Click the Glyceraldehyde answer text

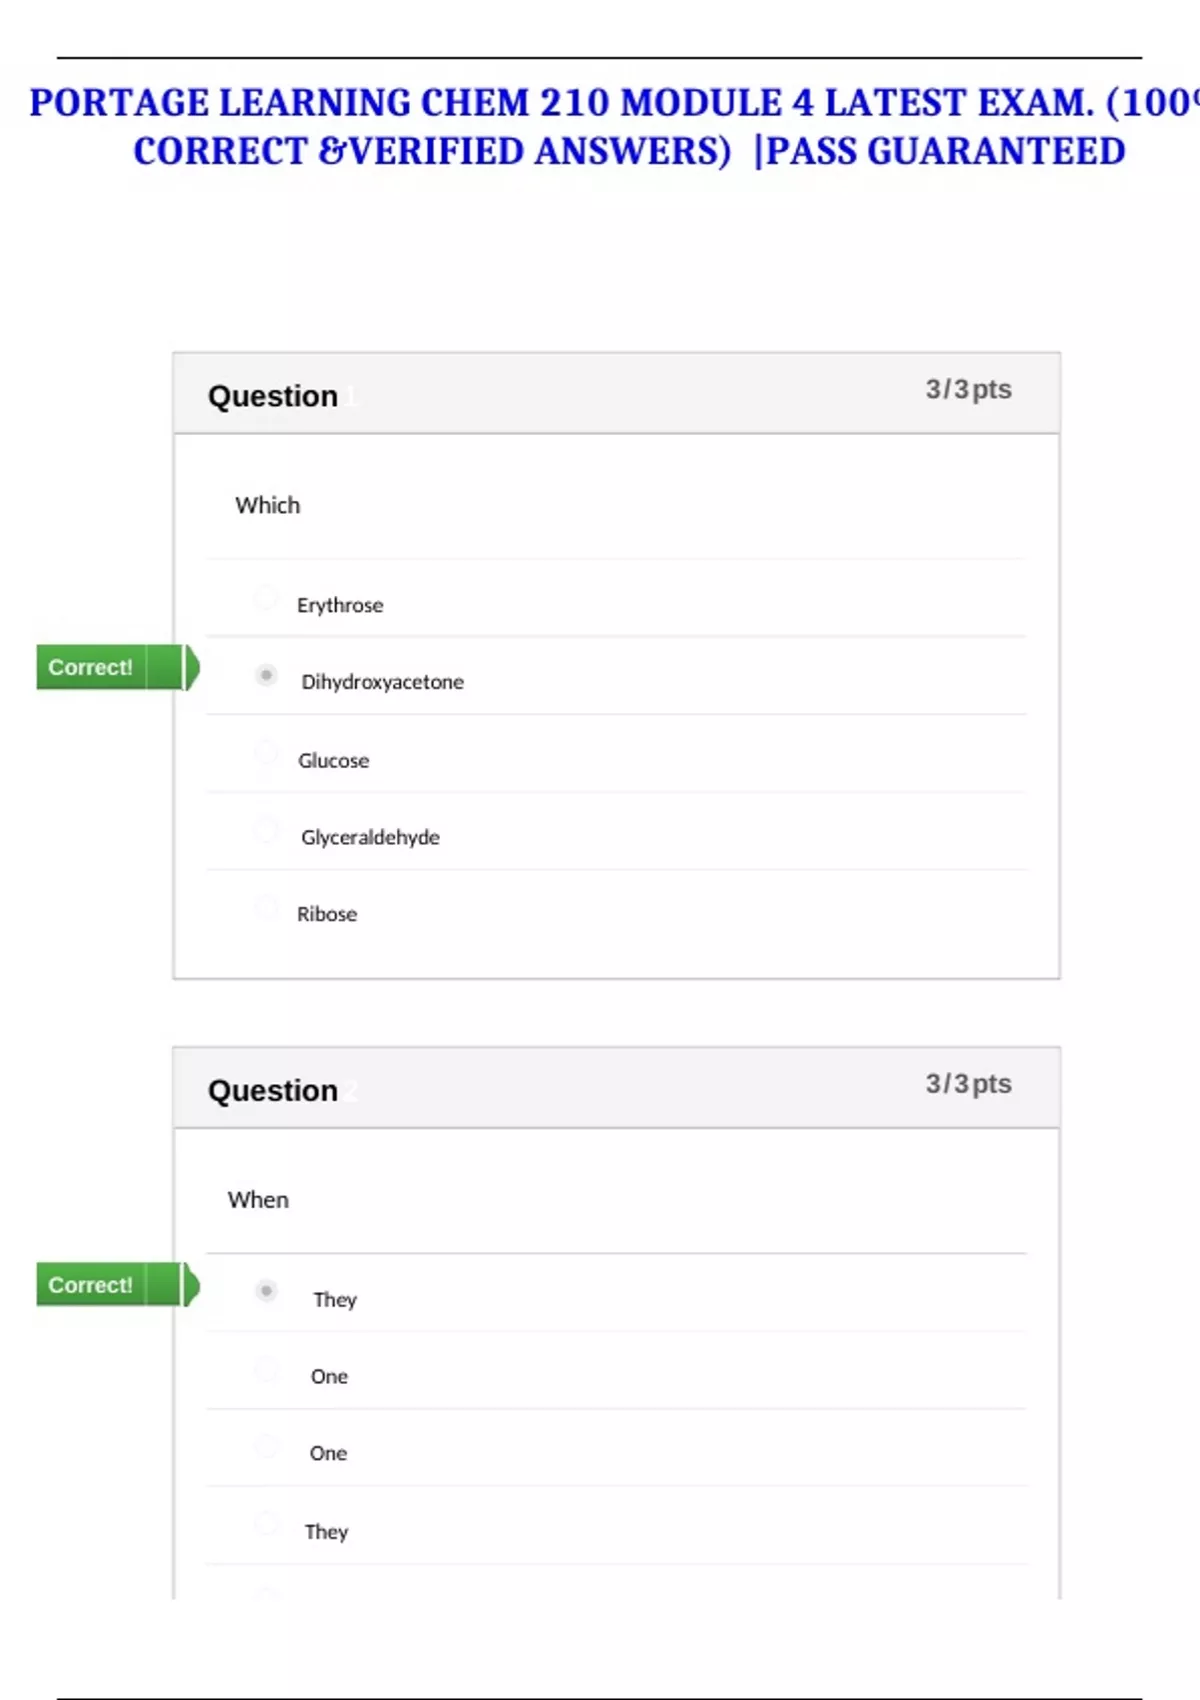coord(370,838)
